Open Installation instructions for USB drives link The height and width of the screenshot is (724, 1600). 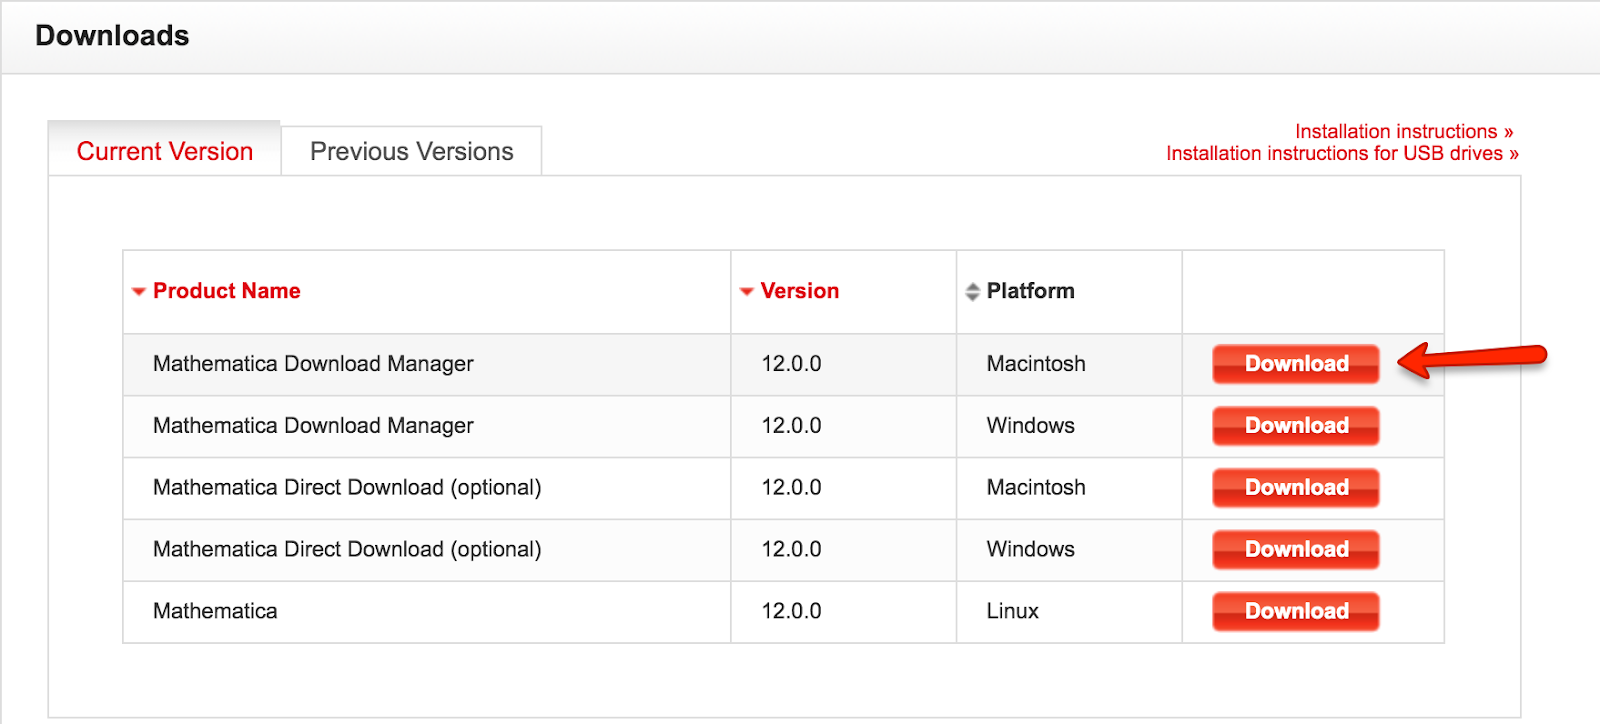1342,153
